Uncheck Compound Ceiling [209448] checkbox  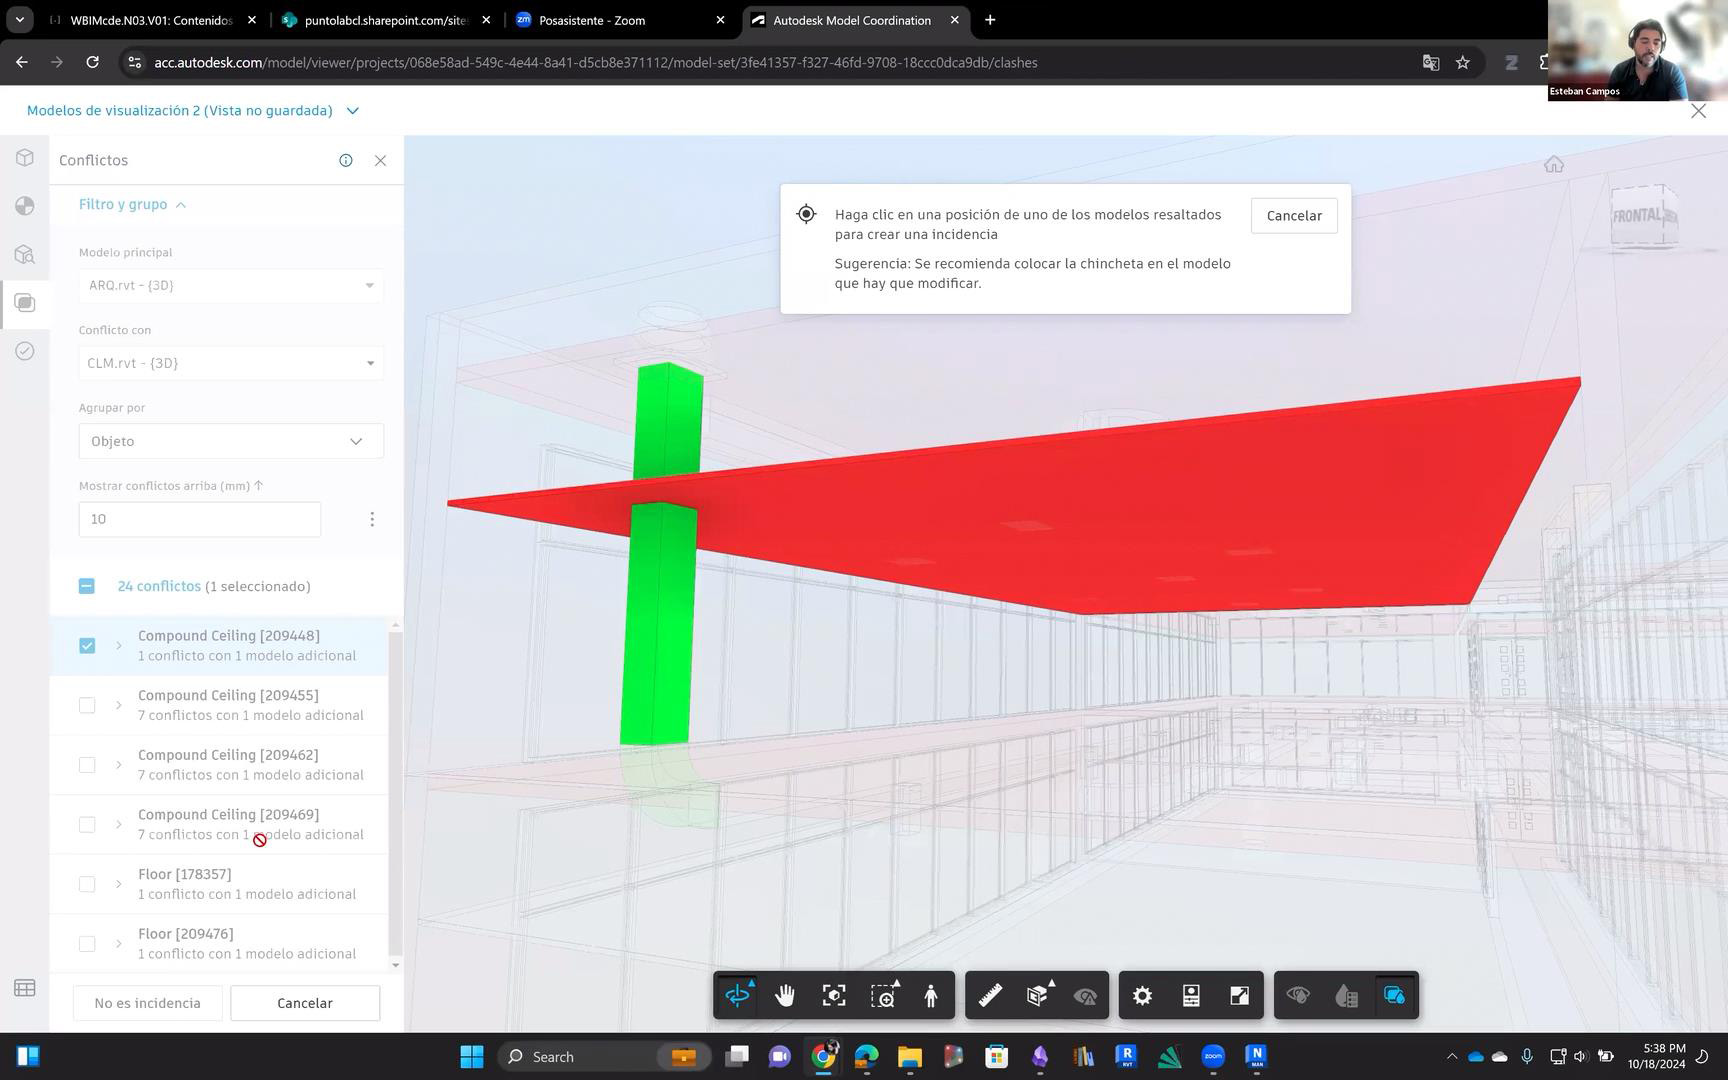pos(87,646)
